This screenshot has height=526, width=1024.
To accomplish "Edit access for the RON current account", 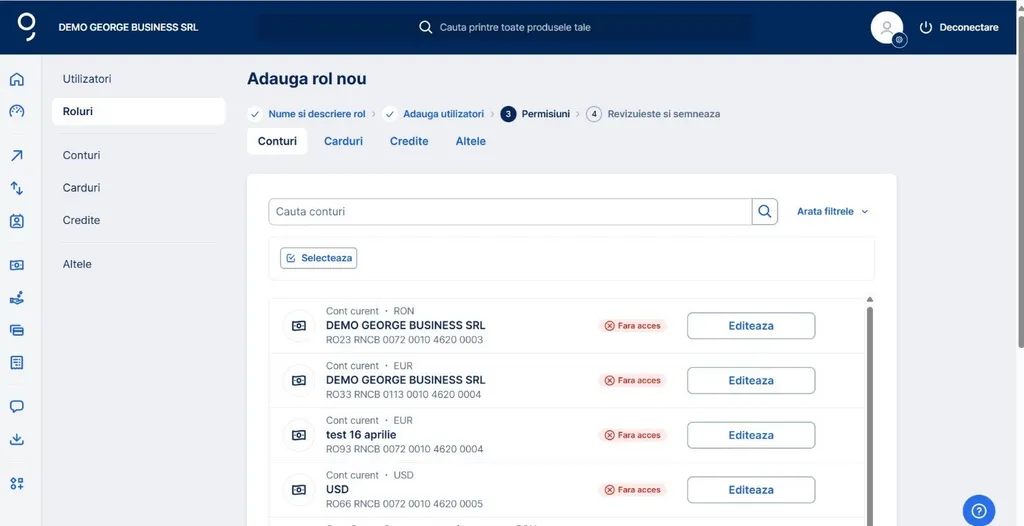I will click(750, 326).
